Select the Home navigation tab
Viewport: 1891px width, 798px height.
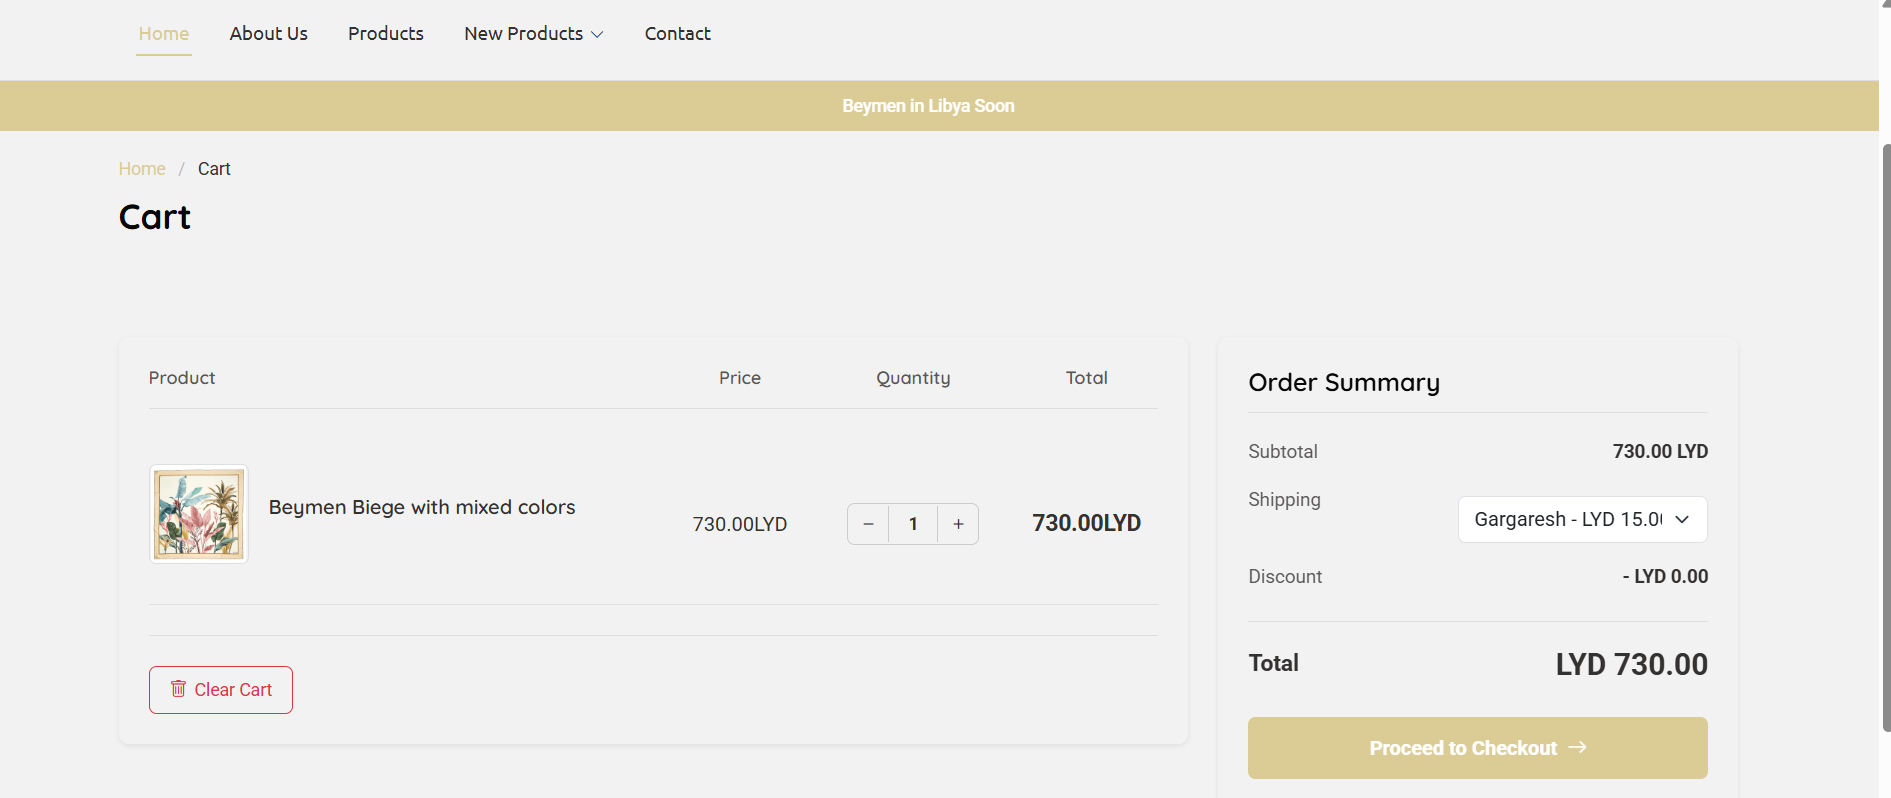tap(164, 34)
